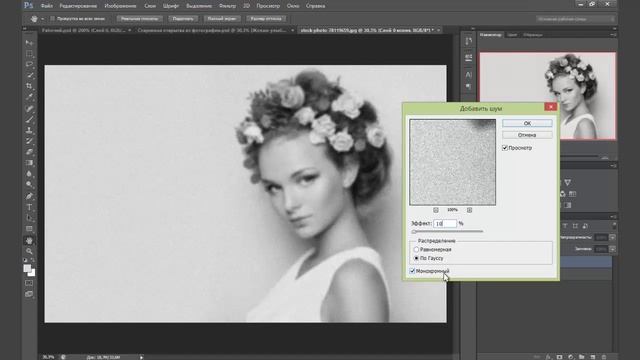Select the History Brush tool
The height and width of the screenshot is (360, 640).
point(29,141)
